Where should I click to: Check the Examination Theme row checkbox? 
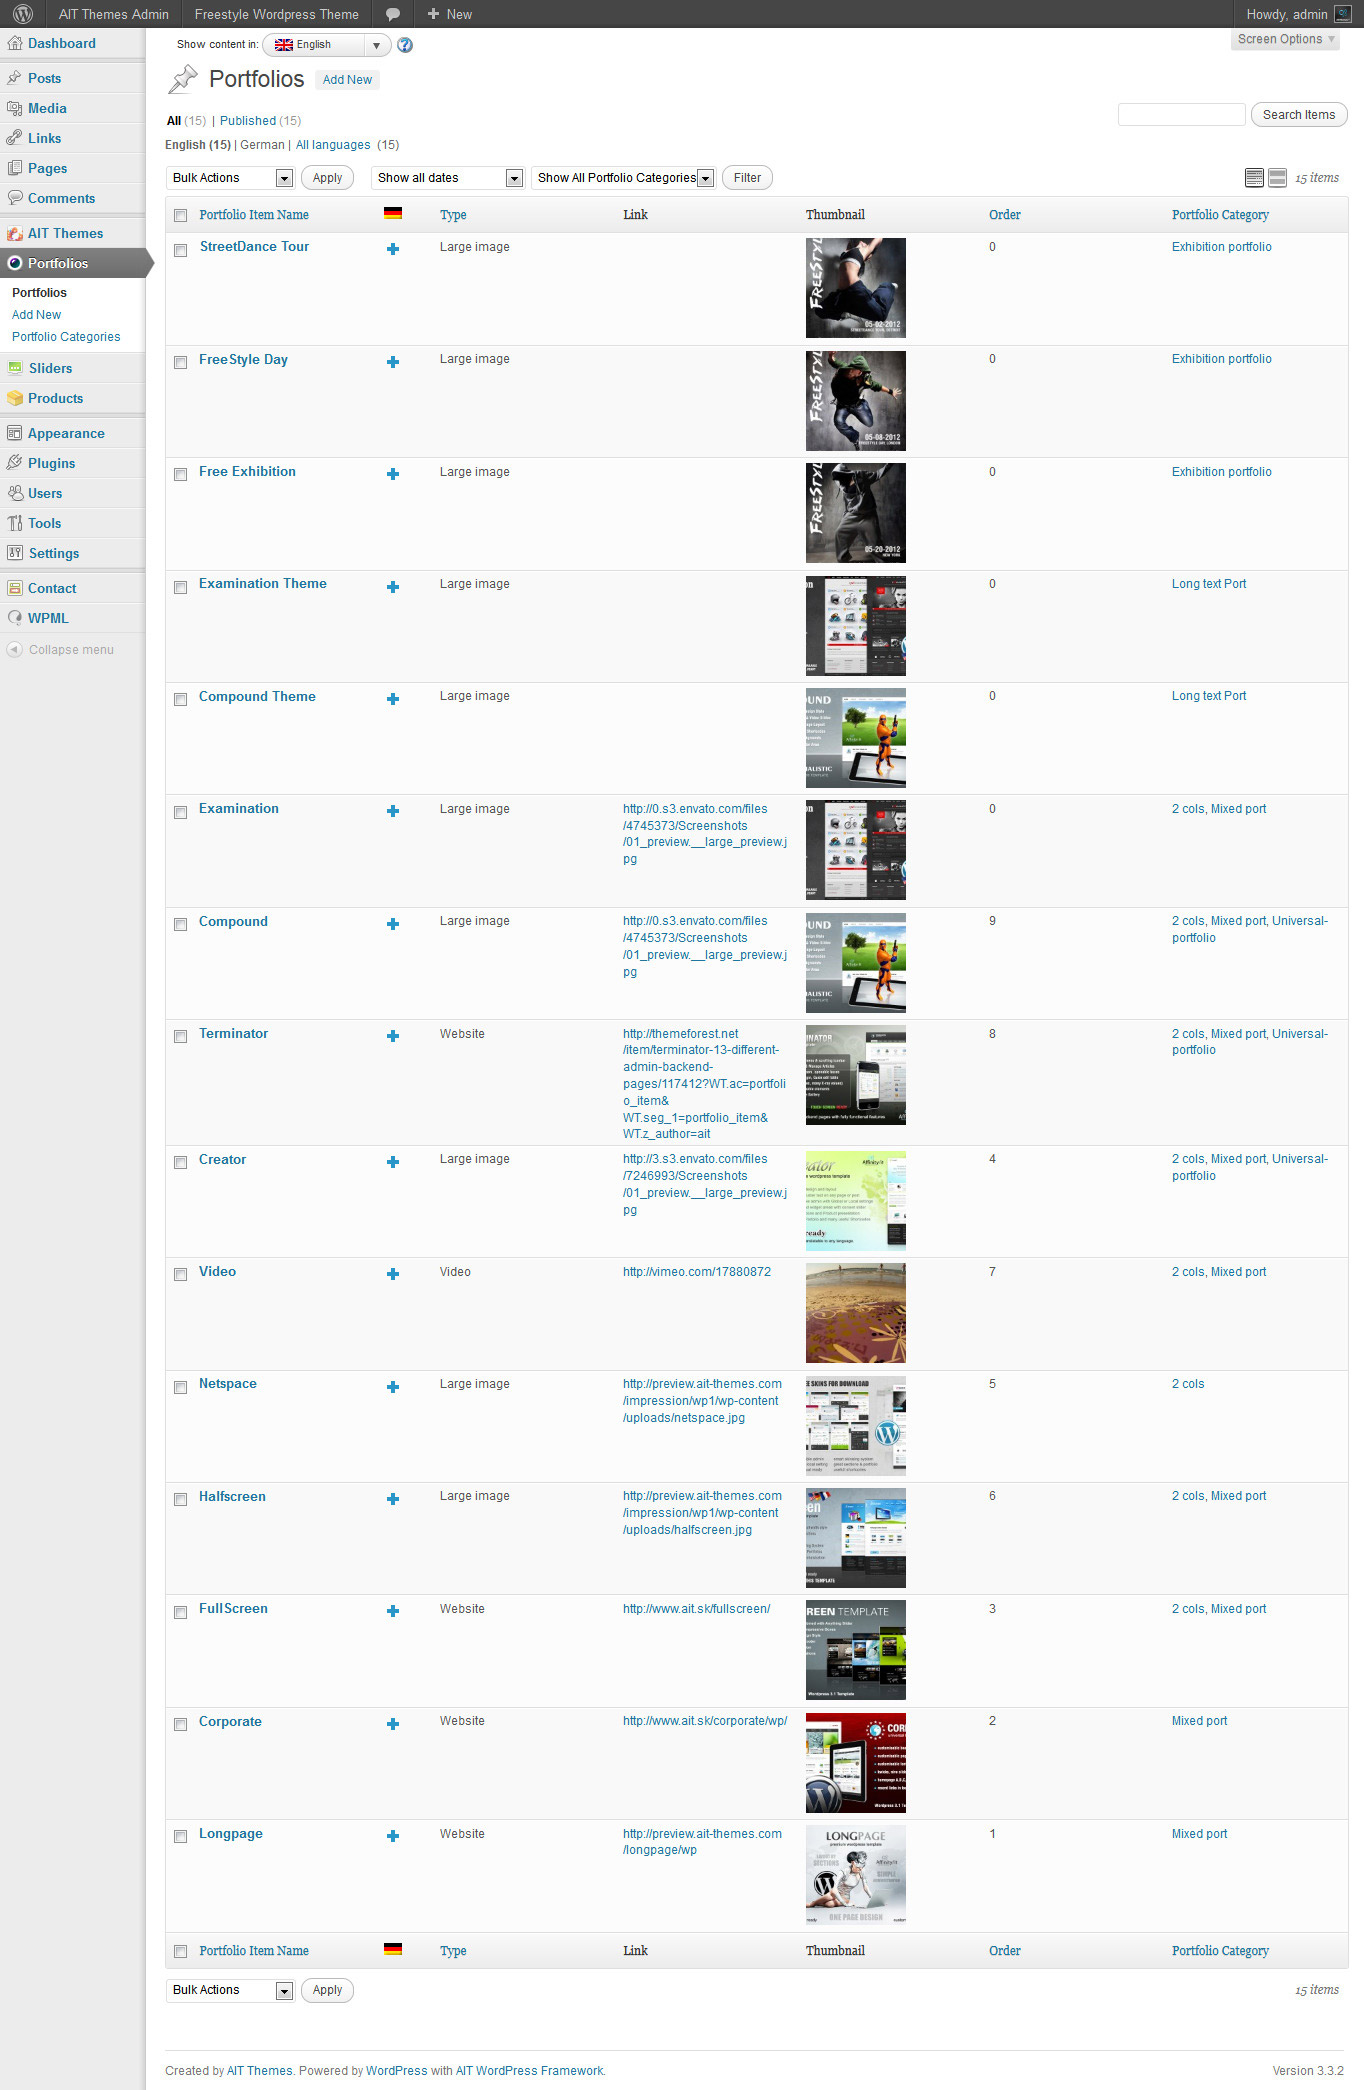(181, 588)
